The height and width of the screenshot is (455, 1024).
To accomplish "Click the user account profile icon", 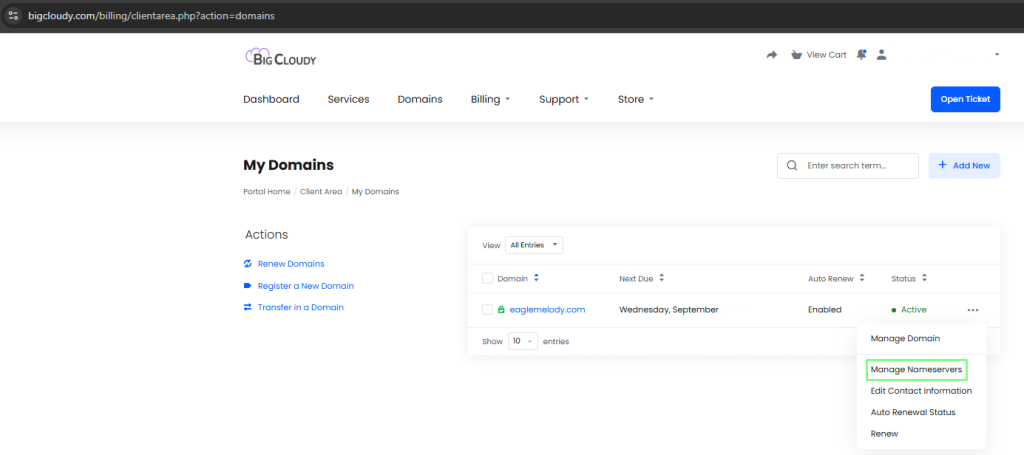I will click(x=881, y=55).
